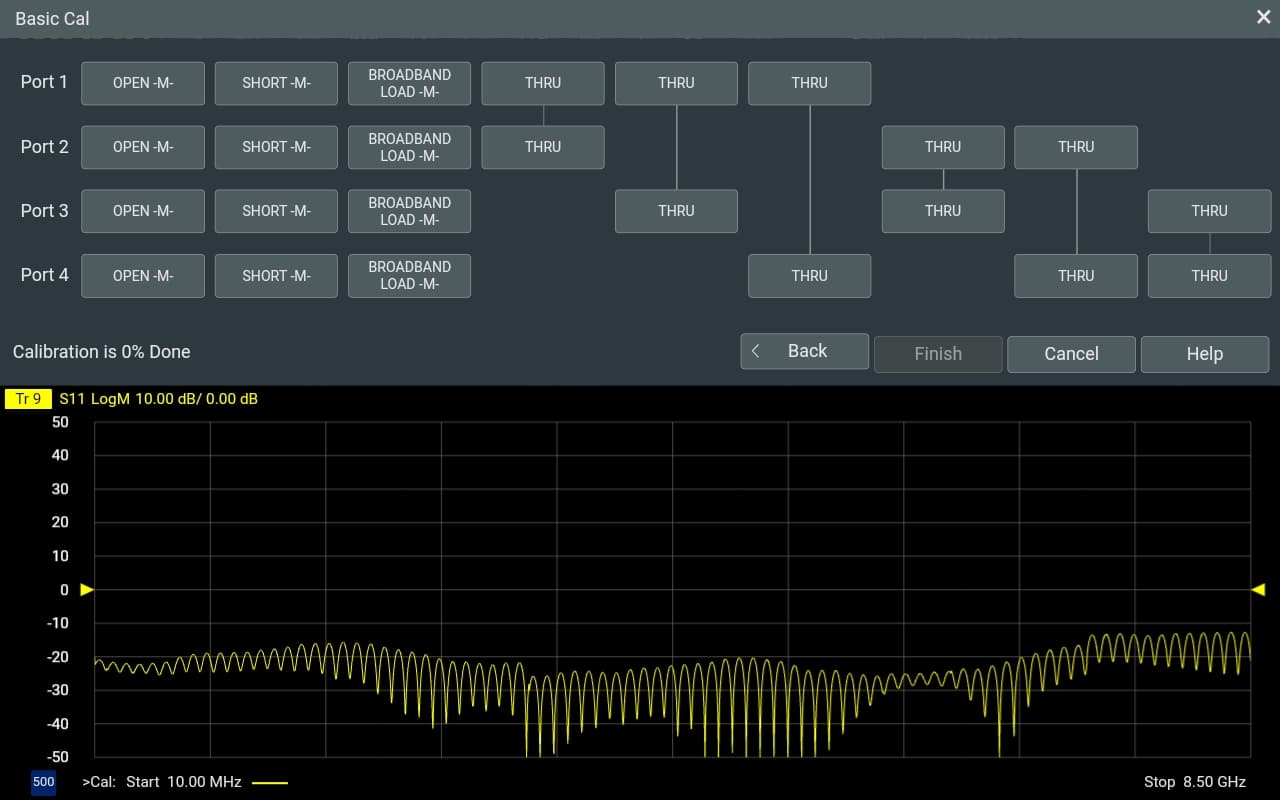
Task: Measure the SHORT standard on Port 1
Action: 276,83
